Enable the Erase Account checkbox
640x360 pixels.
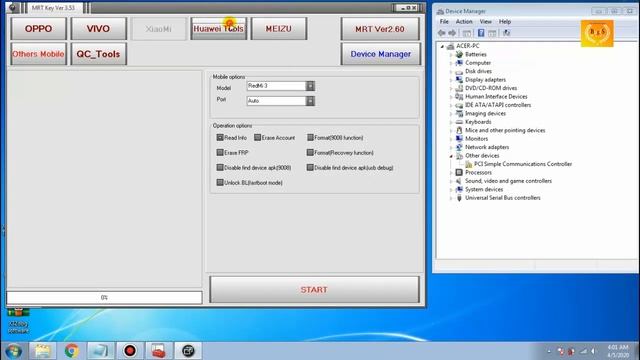[258, 138]
